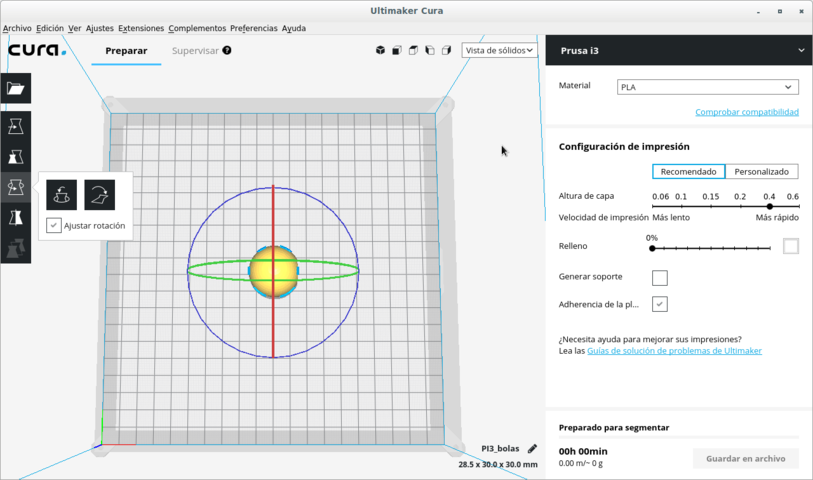Click the Preparado para segmentar status
This screenshot has width=813, height=480.
click(x=614, y=428)
